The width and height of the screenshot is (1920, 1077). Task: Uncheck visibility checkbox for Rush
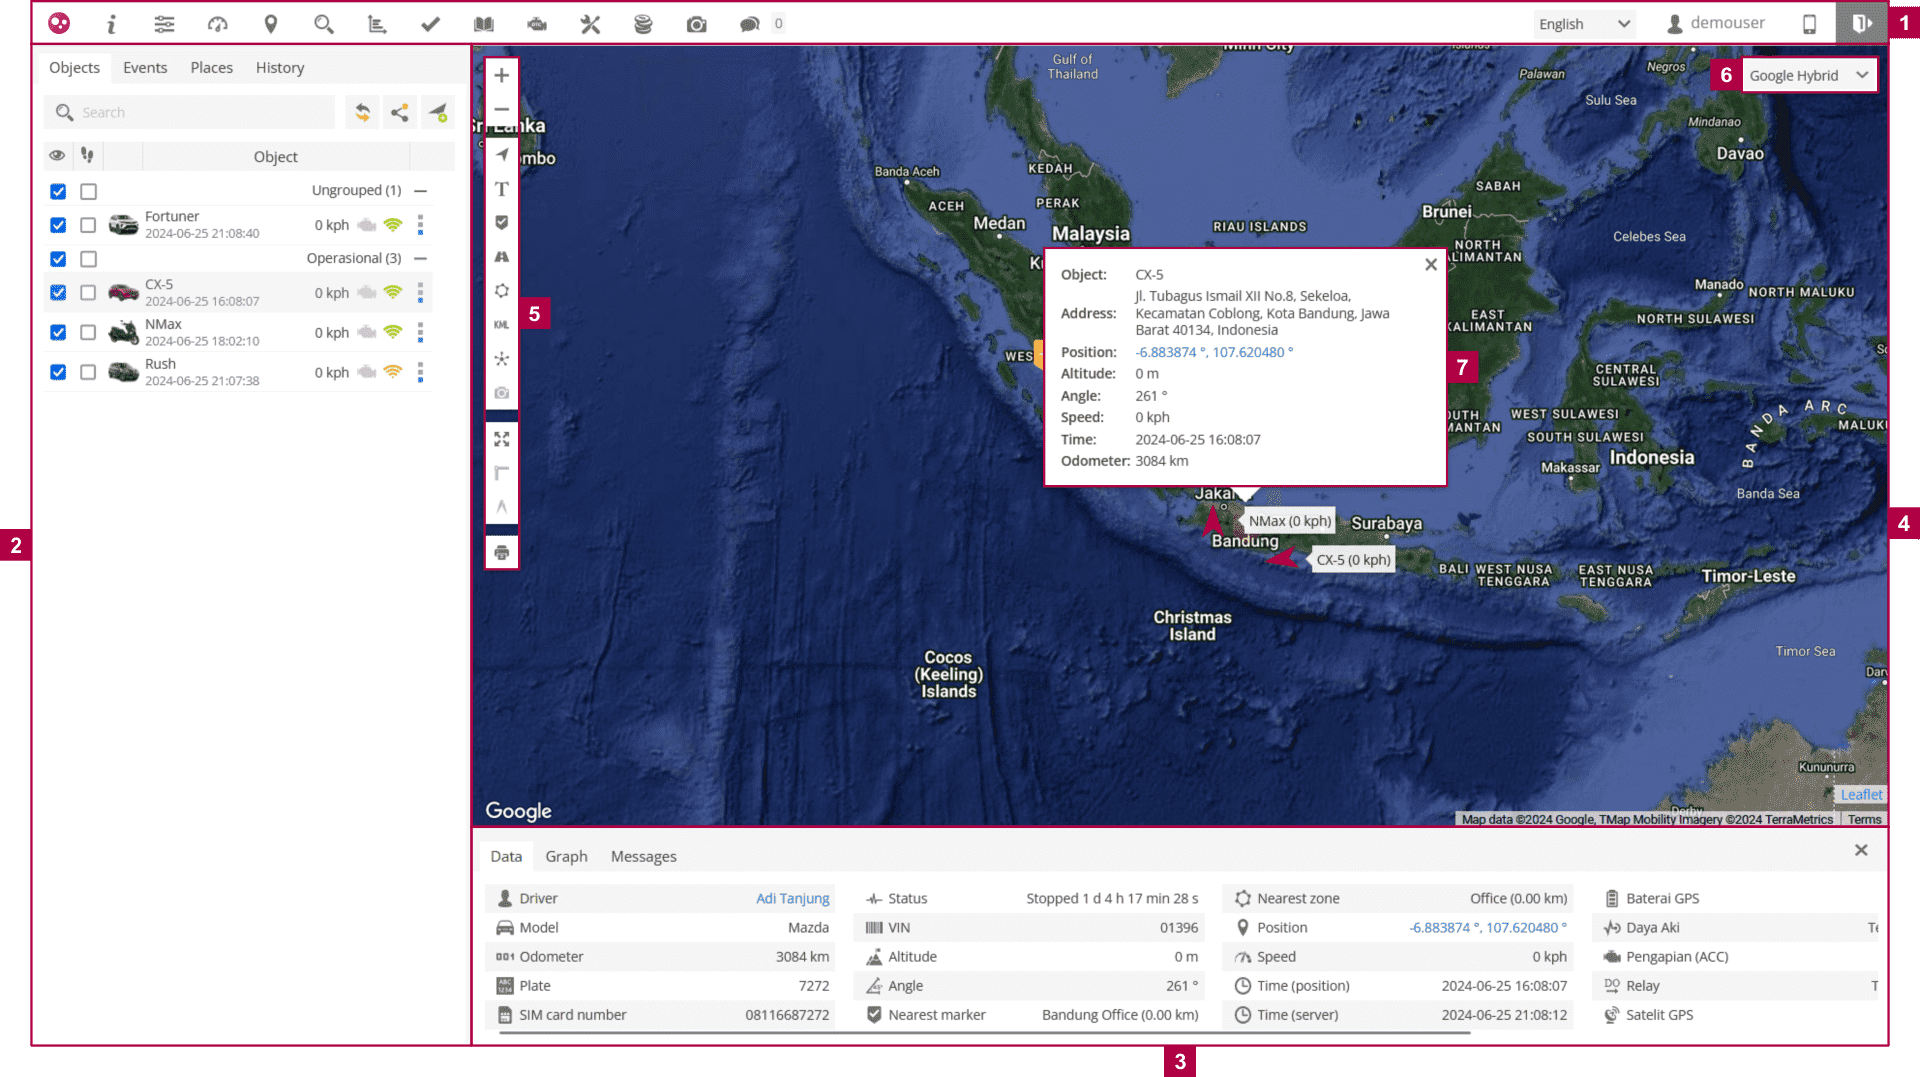(x=58, y=373)
